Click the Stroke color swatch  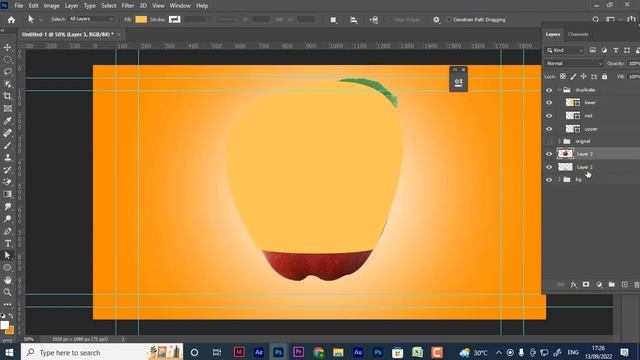[175, 20]
